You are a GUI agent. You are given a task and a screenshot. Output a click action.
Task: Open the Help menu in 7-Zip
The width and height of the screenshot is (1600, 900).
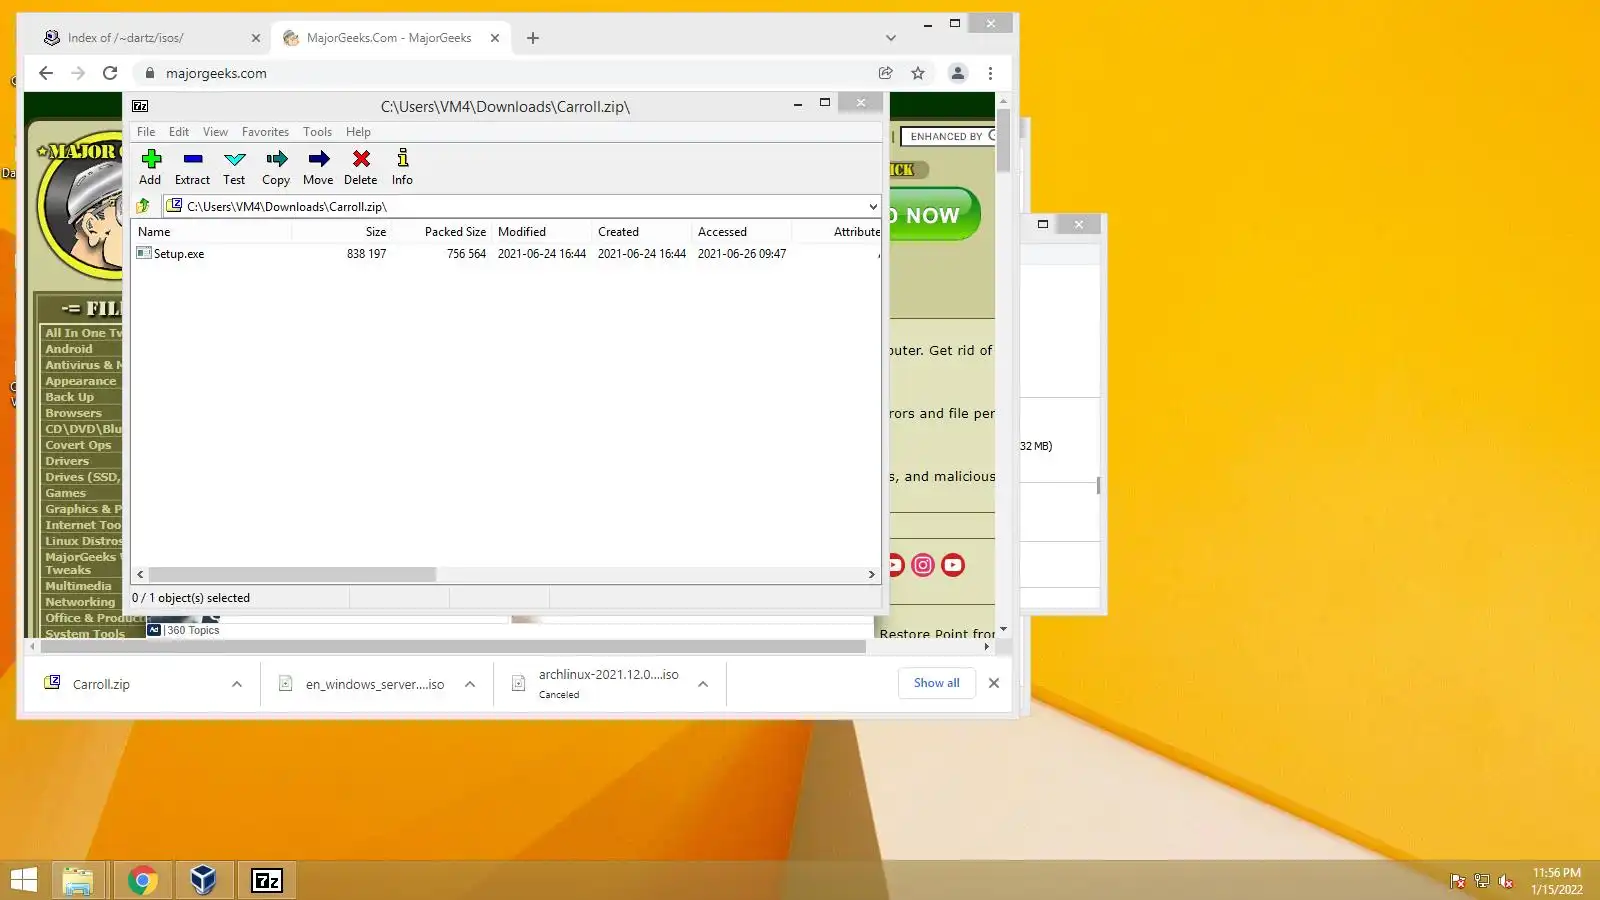click(x=358, y=132)
